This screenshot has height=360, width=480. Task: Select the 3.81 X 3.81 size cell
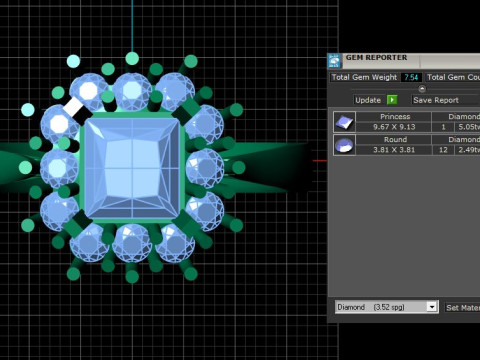coord(394,150)
